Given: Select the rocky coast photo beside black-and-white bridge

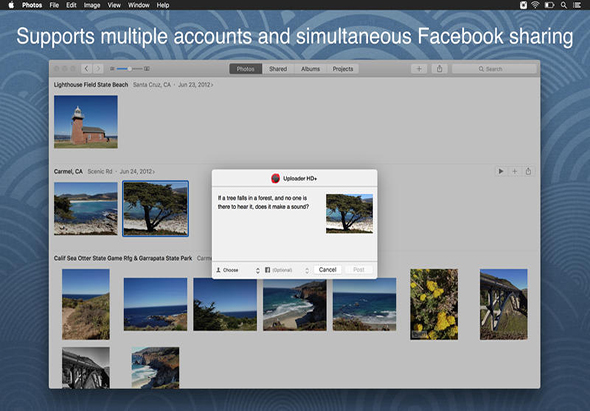Looking at the screenshot, I should click(155, 368).
